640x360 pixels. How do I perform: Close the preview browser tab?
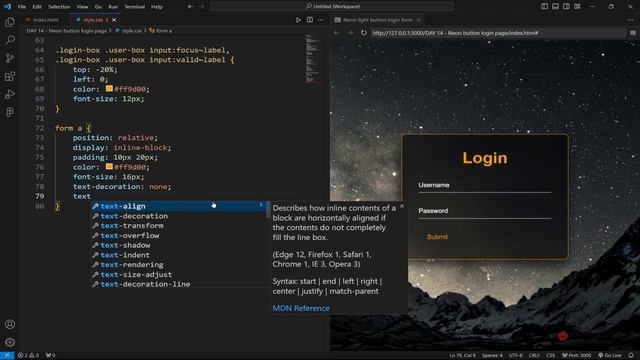418,20
